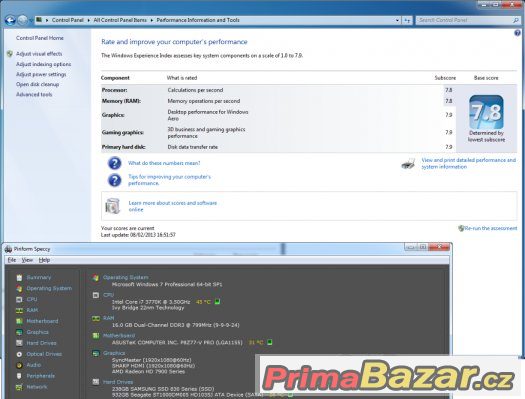This screenshot has height=399, width=525.
Task: Select Hard Drives in Speccy sidebar
Action: pyautogui.click(x=42, y=343)
